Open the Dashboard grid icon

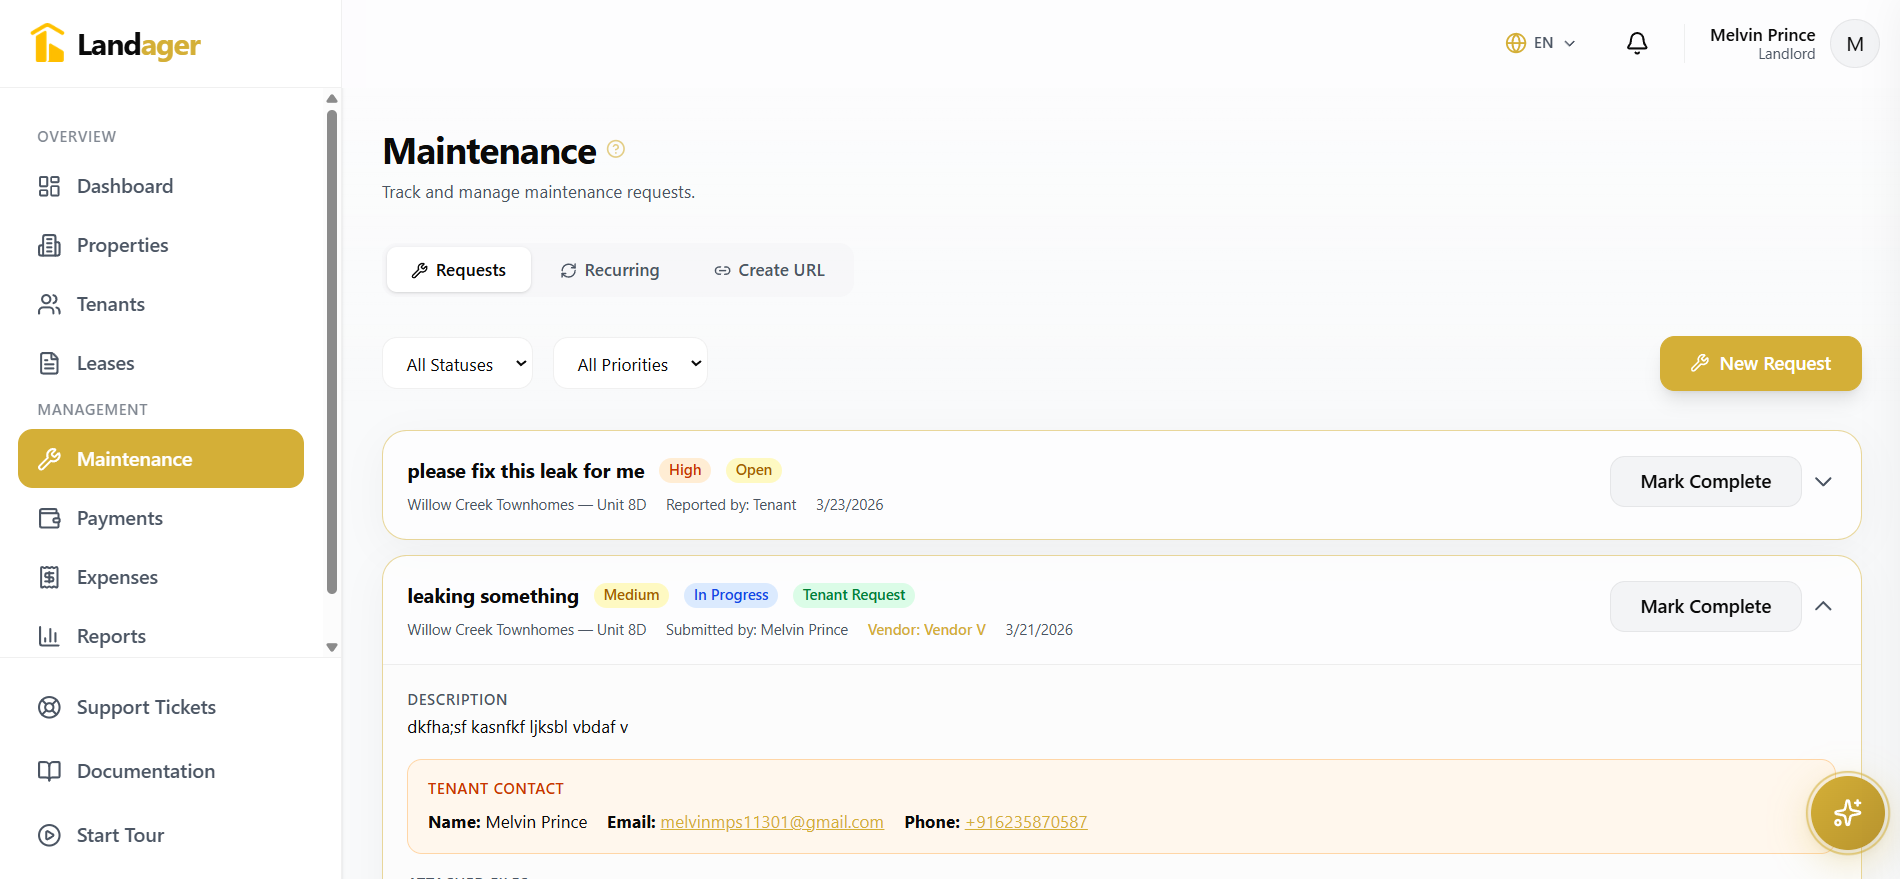click(49, 186)
